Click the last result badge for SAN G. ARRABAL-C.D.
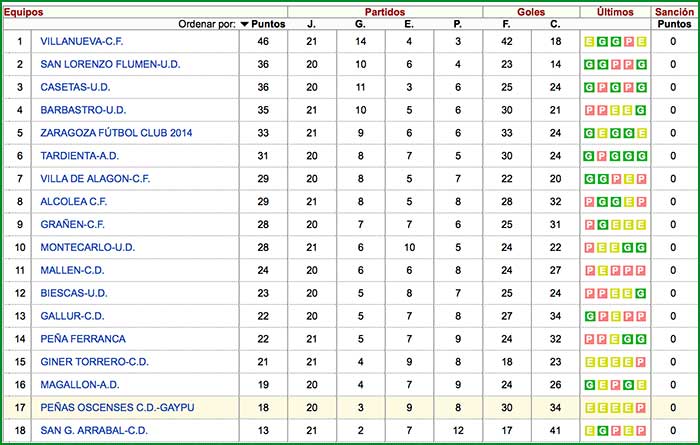Image resolution: width=700 pixels, height=445 pixels. (641, 430)
